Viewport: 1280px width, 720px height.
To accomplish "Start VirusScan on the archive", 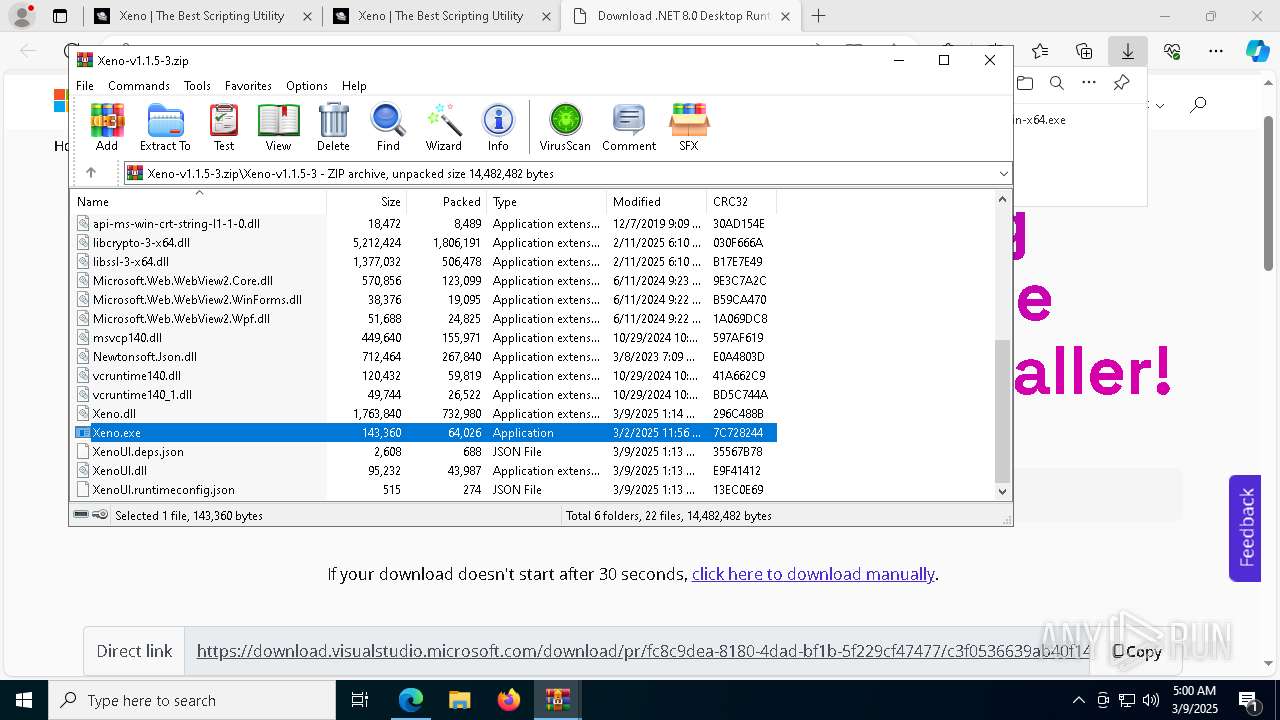I will [x=565, y=127].
